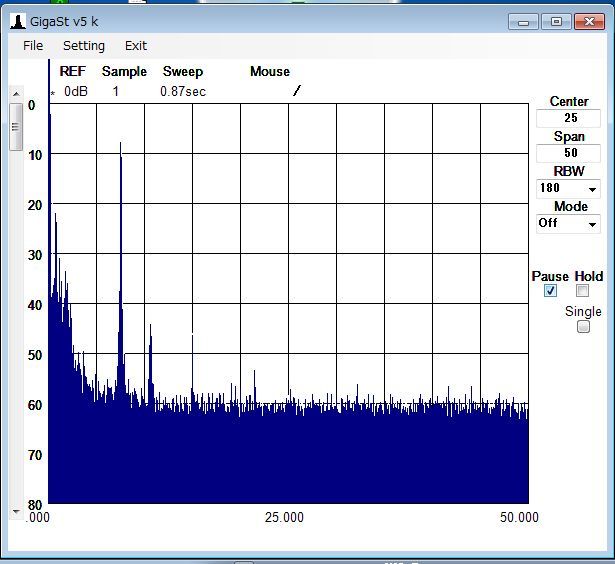This screenshot has width=615, height=564.
Task: Click the Center frequency field with 25
Action: tap(568, 118)
